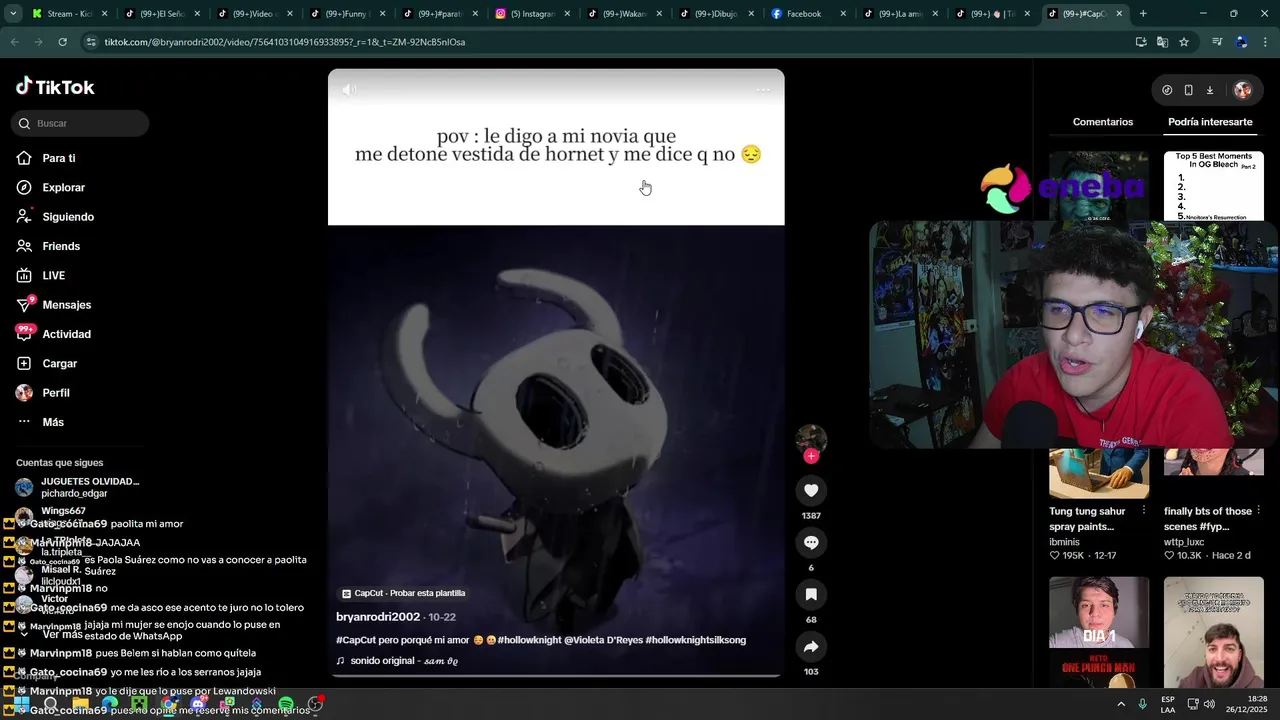Open the comments bubble icon showing 6
1280x720 pixels.
click(x=811, y=542)
